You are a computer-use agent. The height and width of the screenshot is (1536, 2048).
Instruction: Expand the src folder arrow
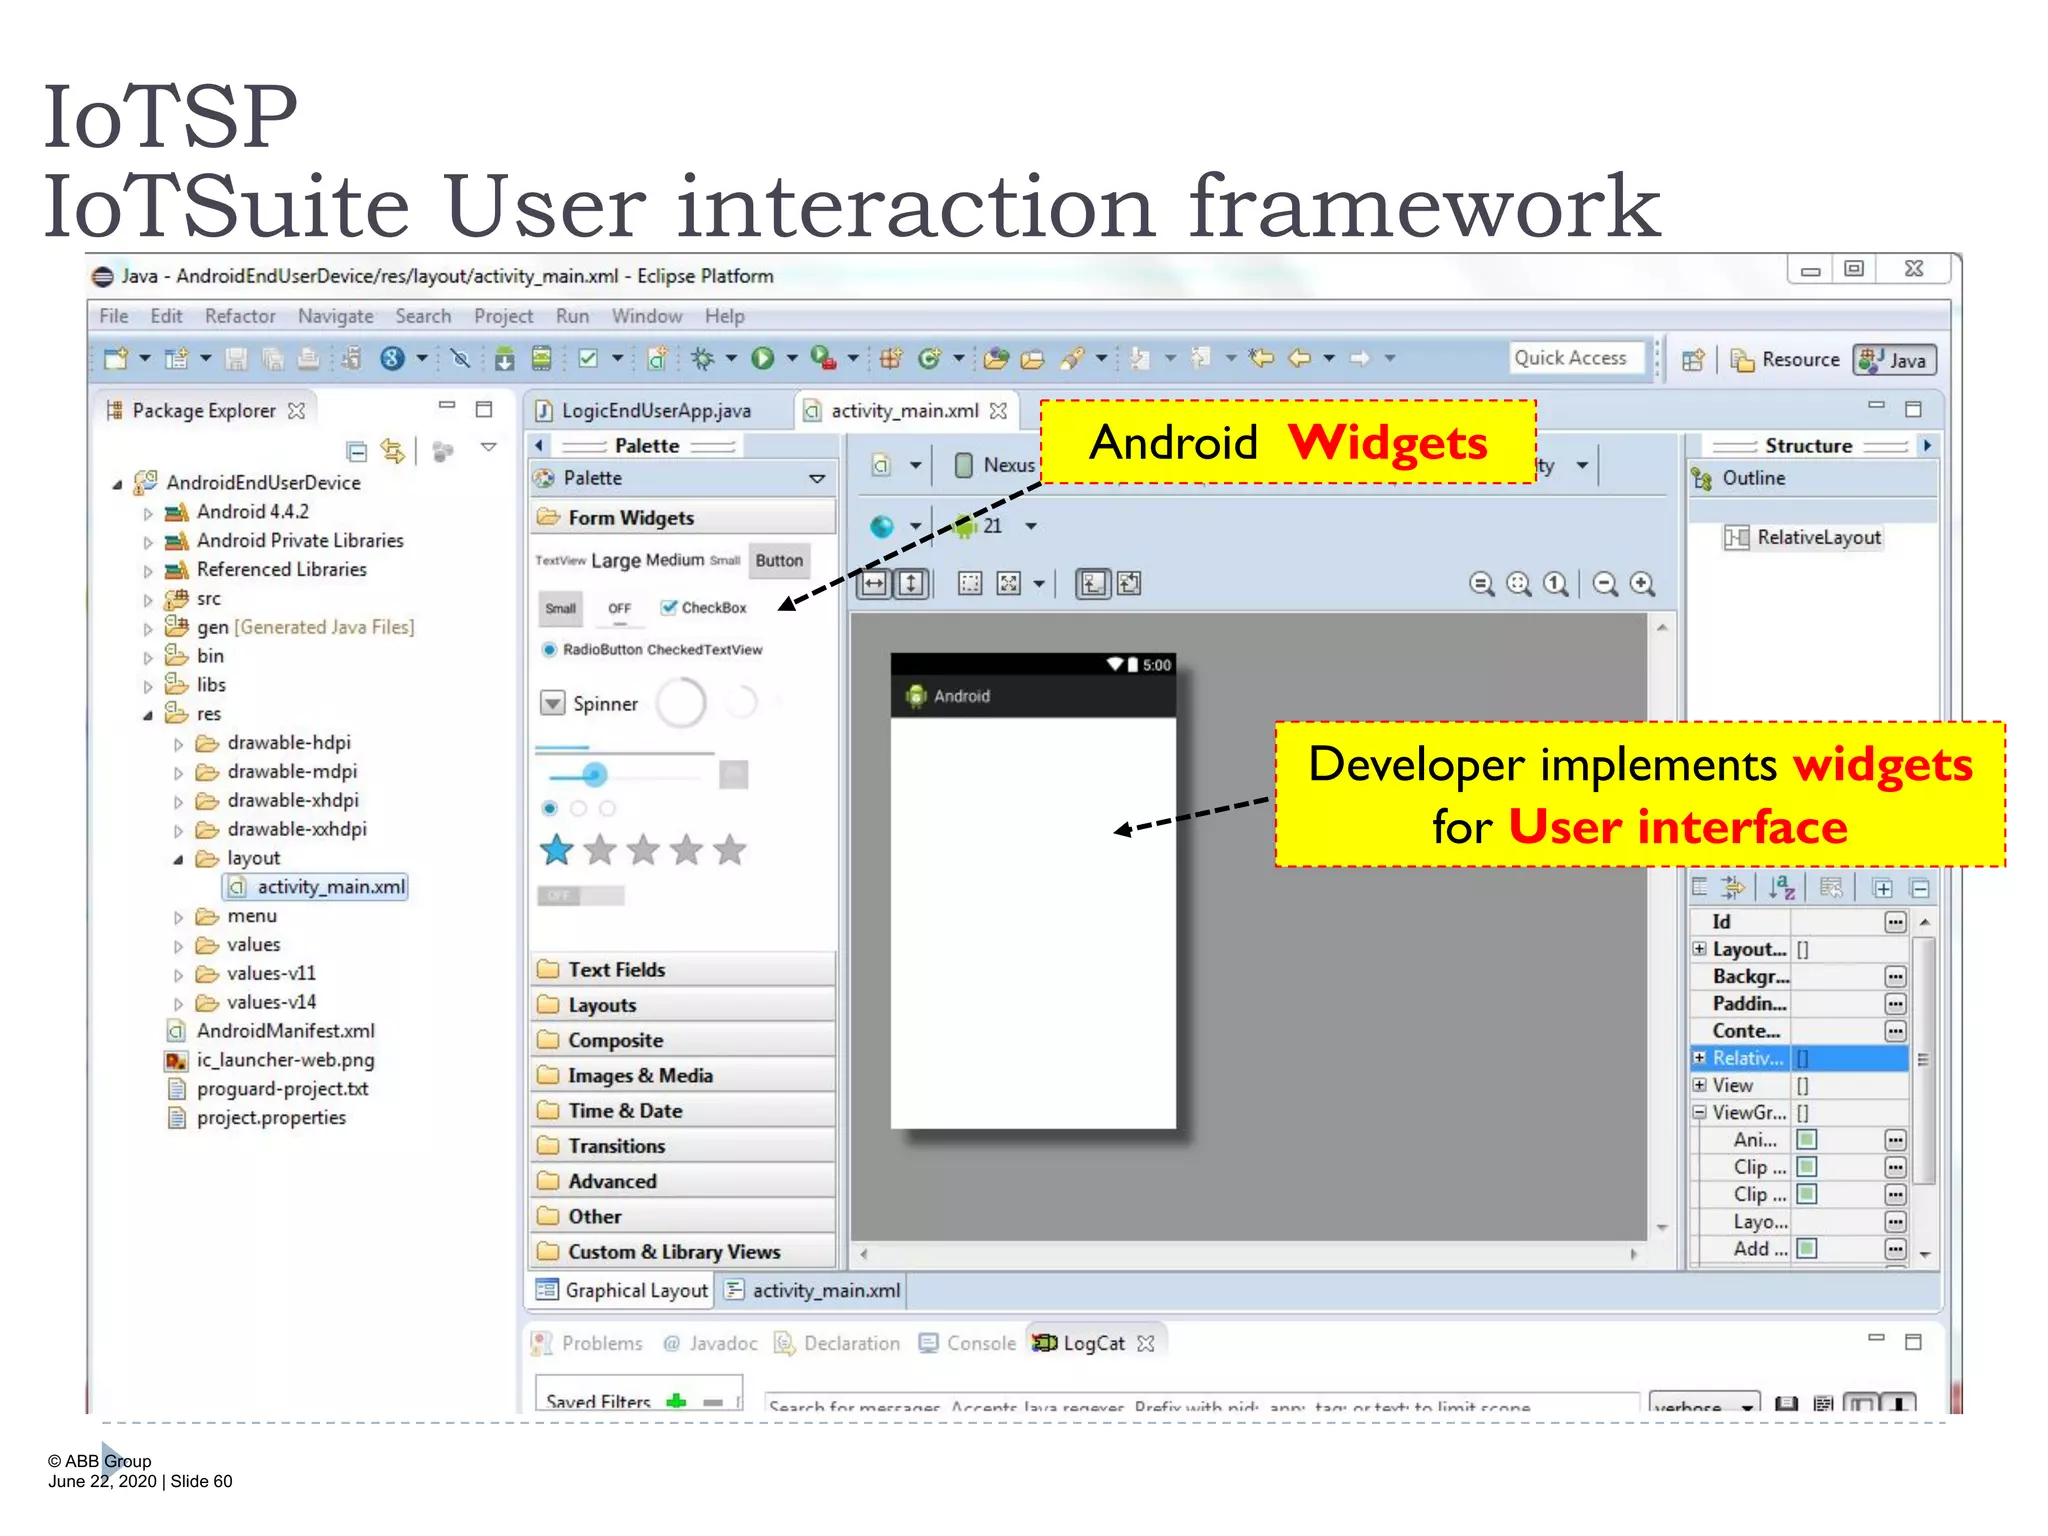tap(148, 601)
